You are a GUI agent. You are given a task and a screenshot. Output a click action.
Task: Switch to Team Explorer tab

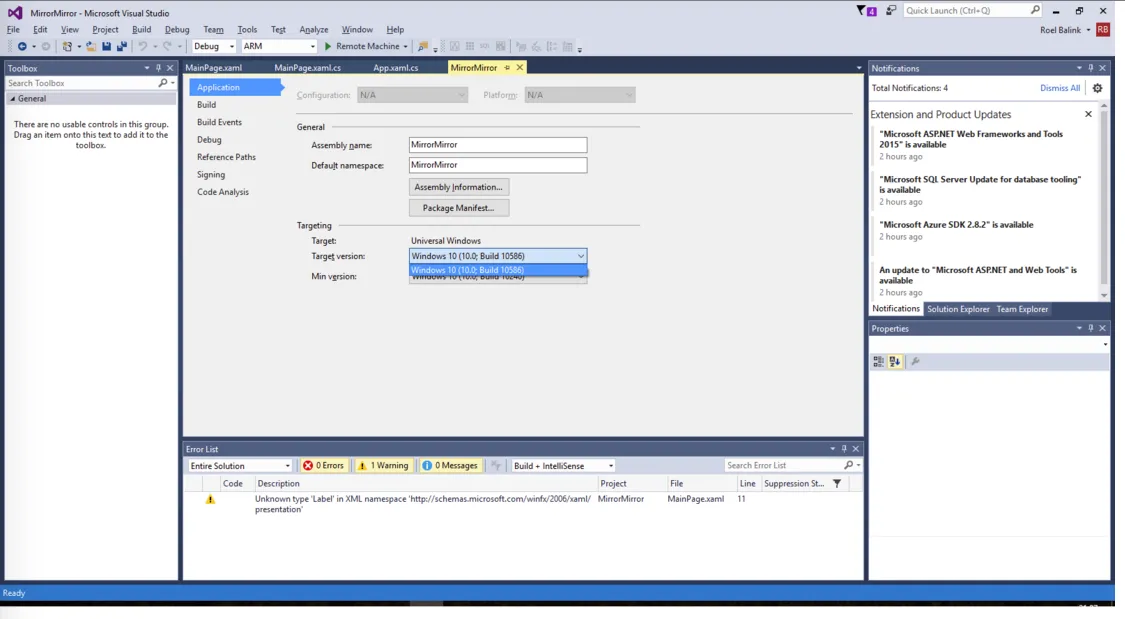(x=1022, y=309)
